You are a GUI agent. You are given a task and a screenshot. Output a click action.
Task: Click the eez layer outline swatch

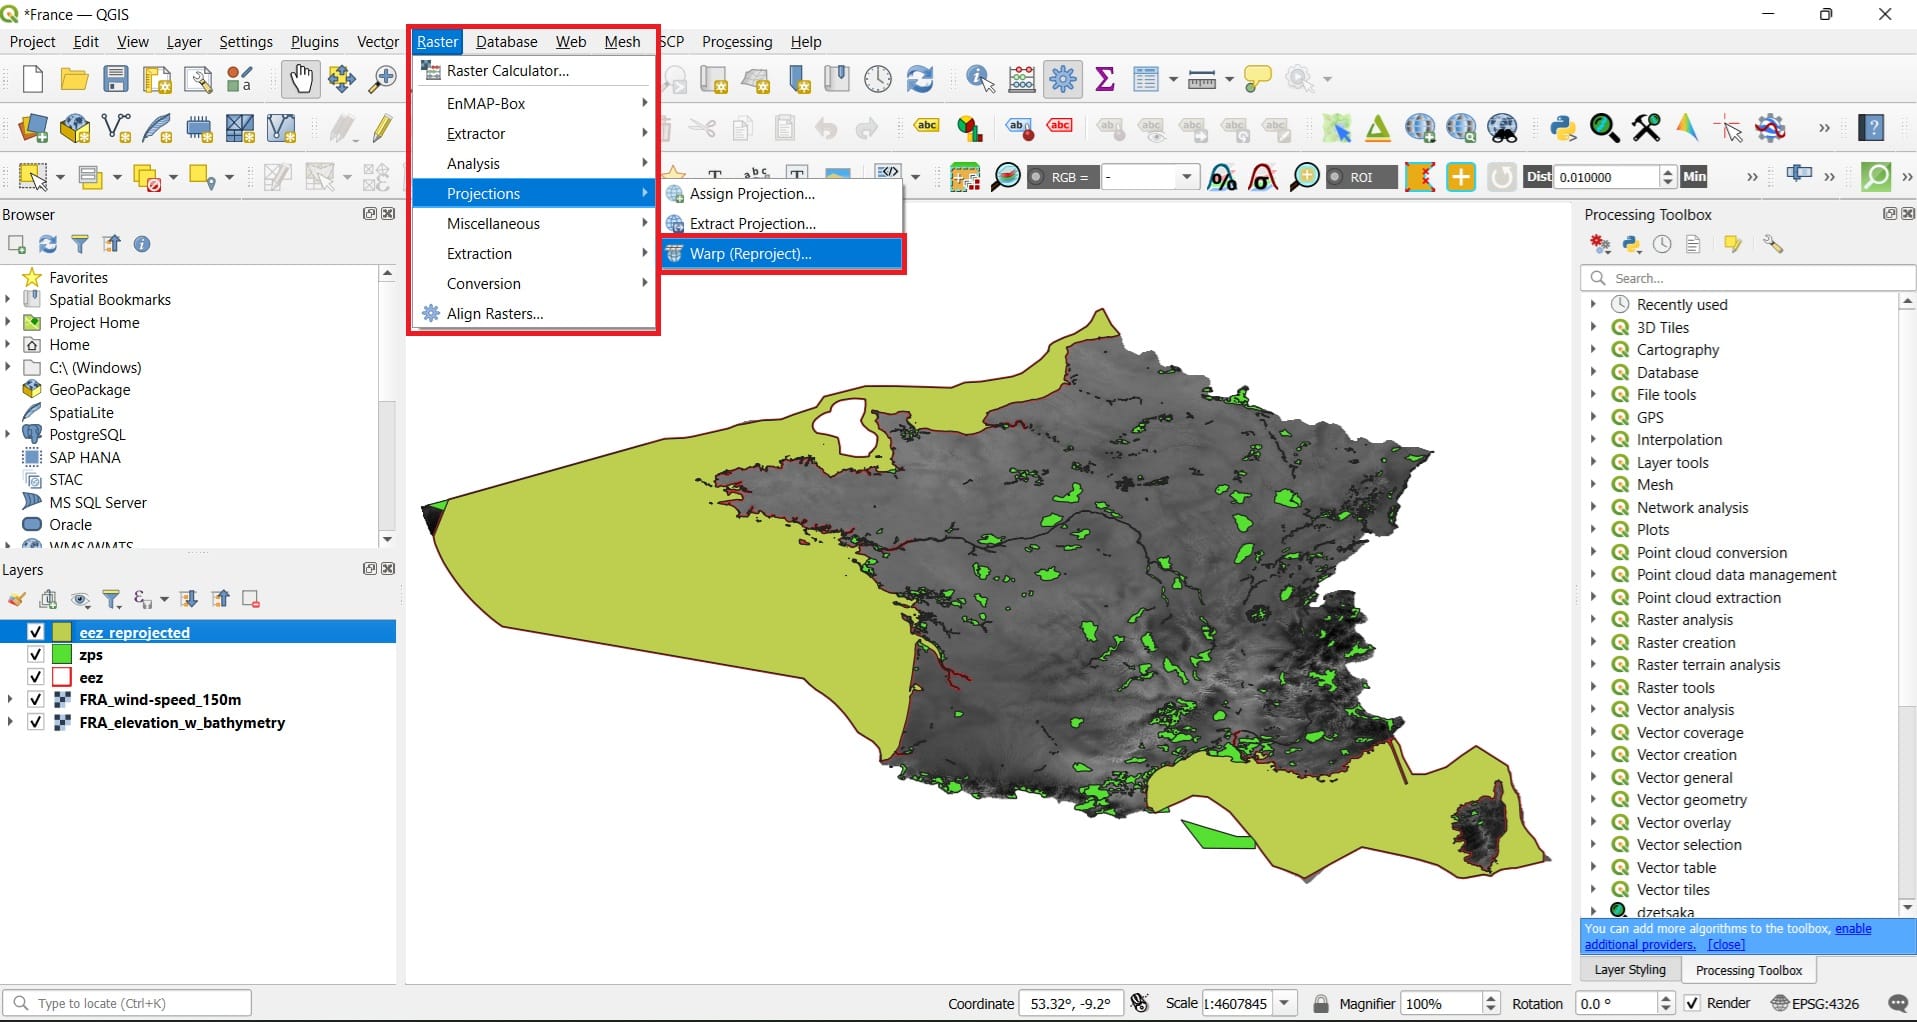click(62, 677)
